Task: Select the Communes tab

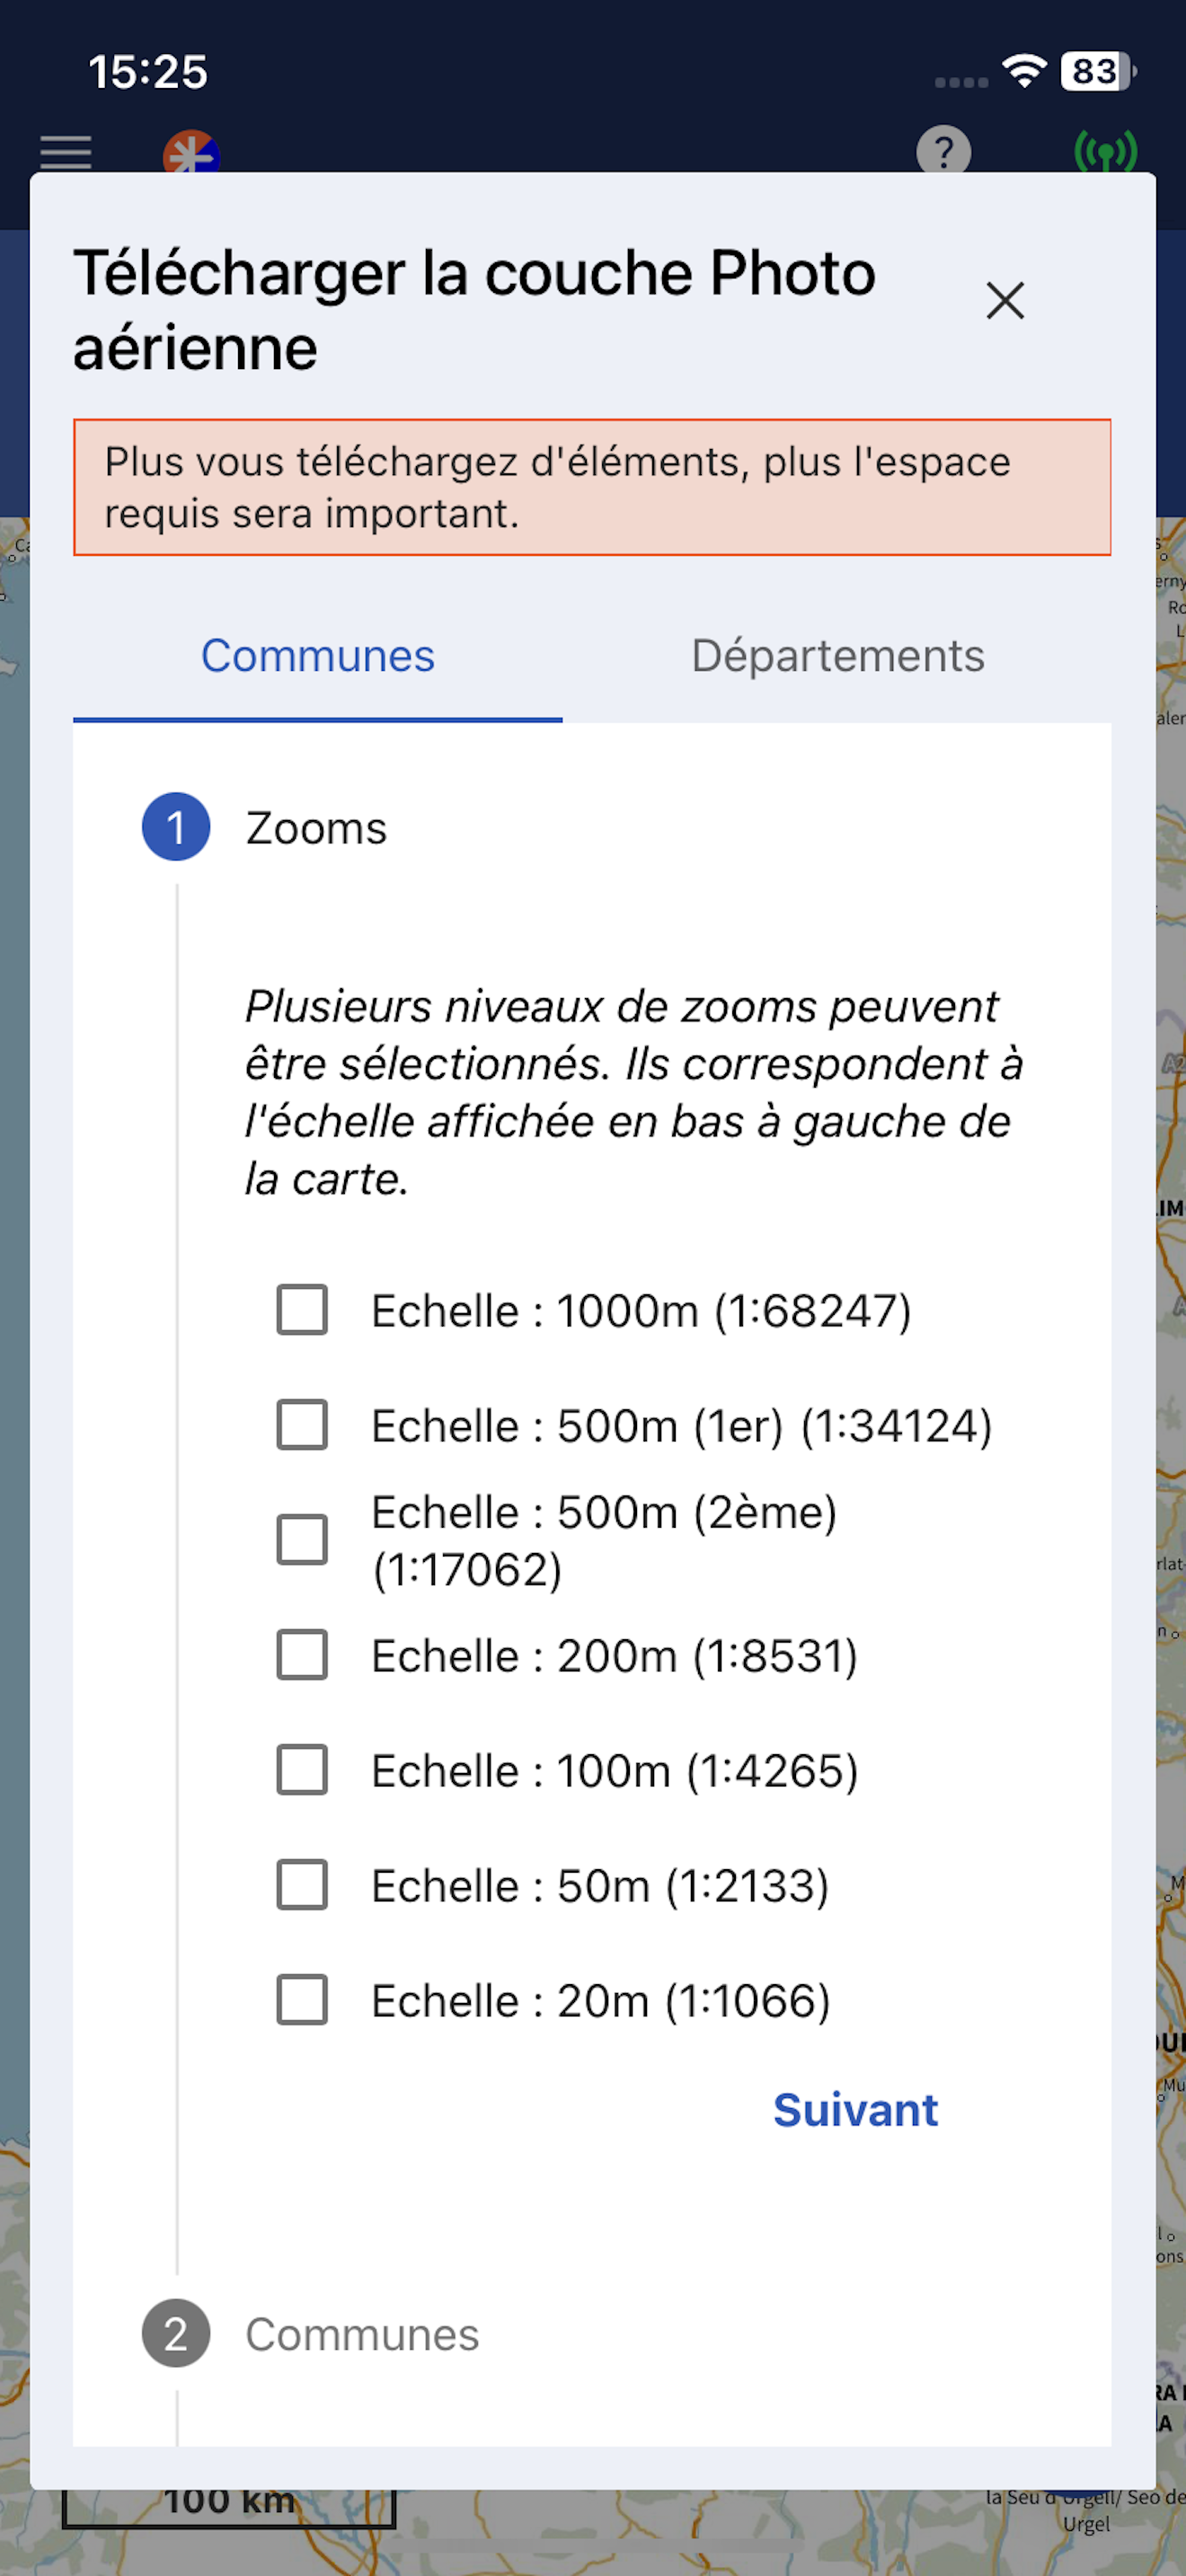Action: [x=318, y=656]
